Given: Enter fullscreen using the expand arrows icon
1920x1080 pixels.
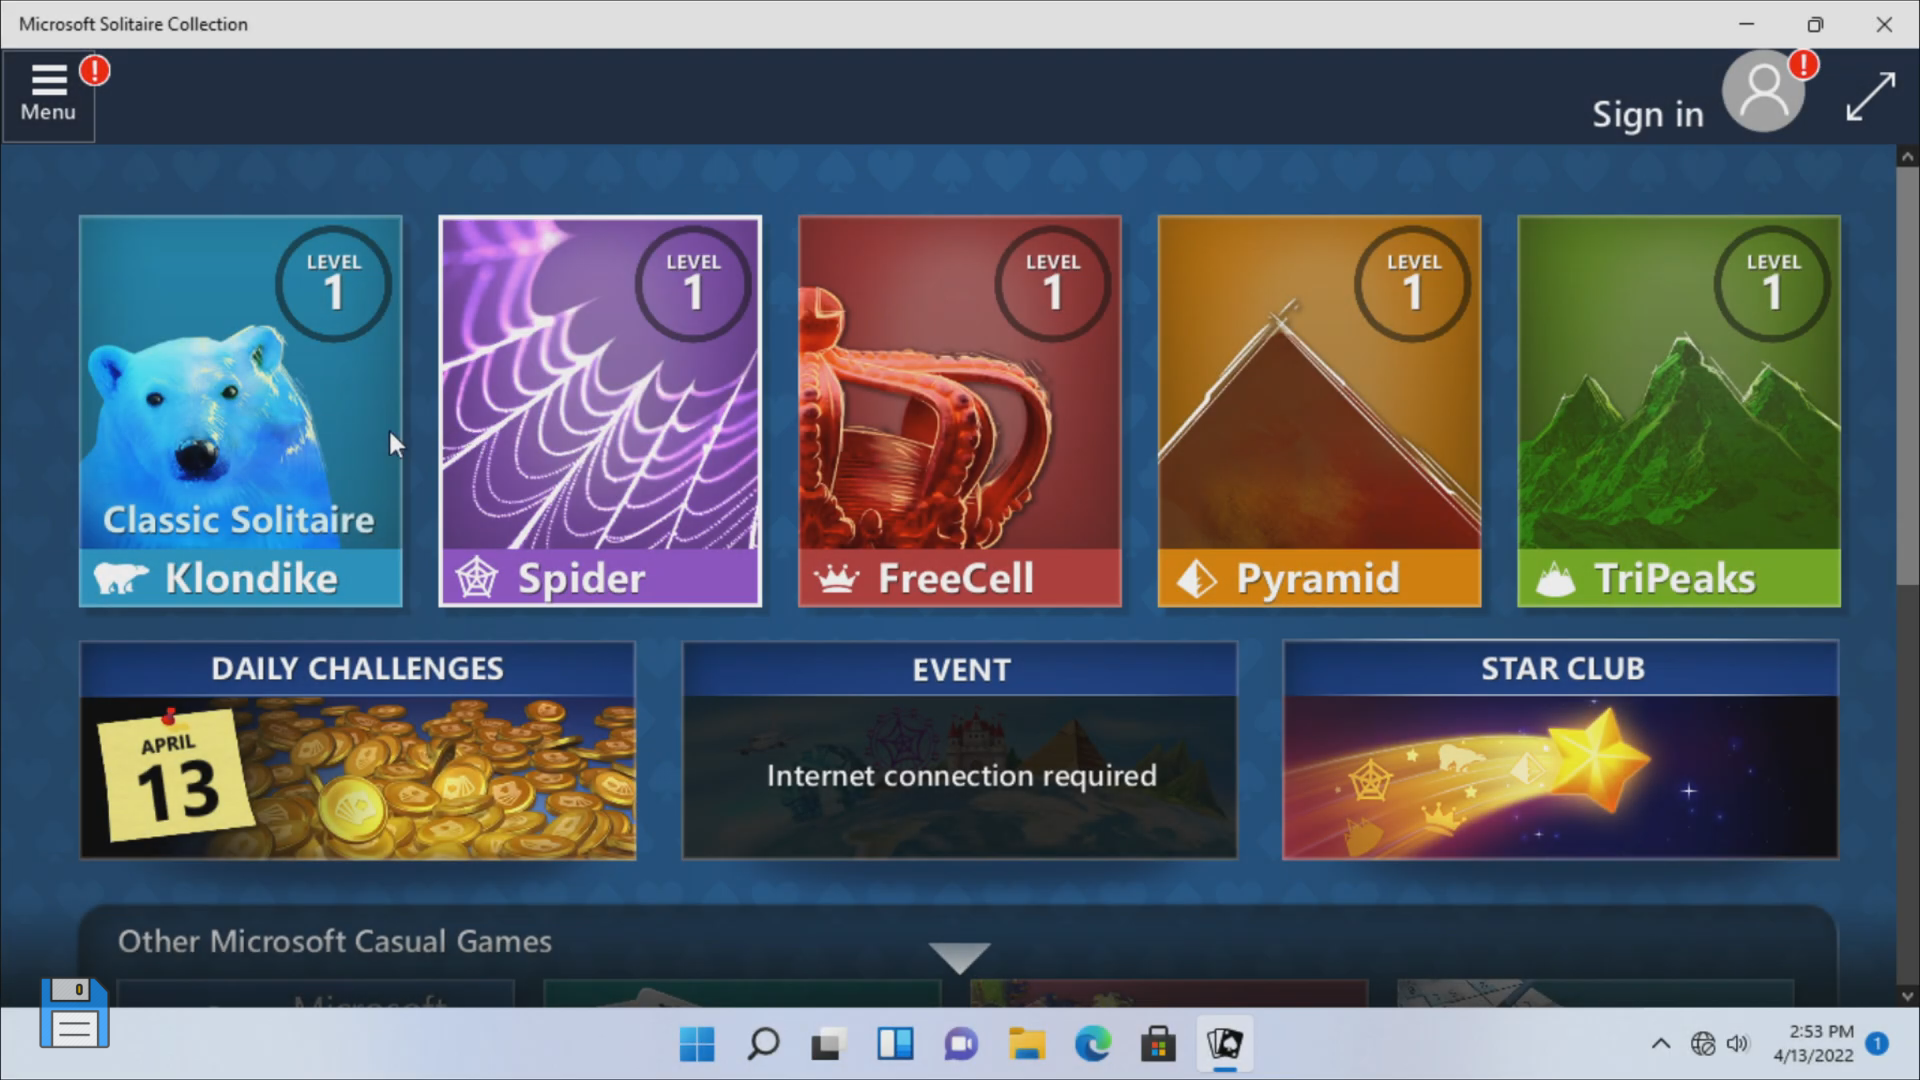Looking at the screenshot, I should tap(1870, 95).
